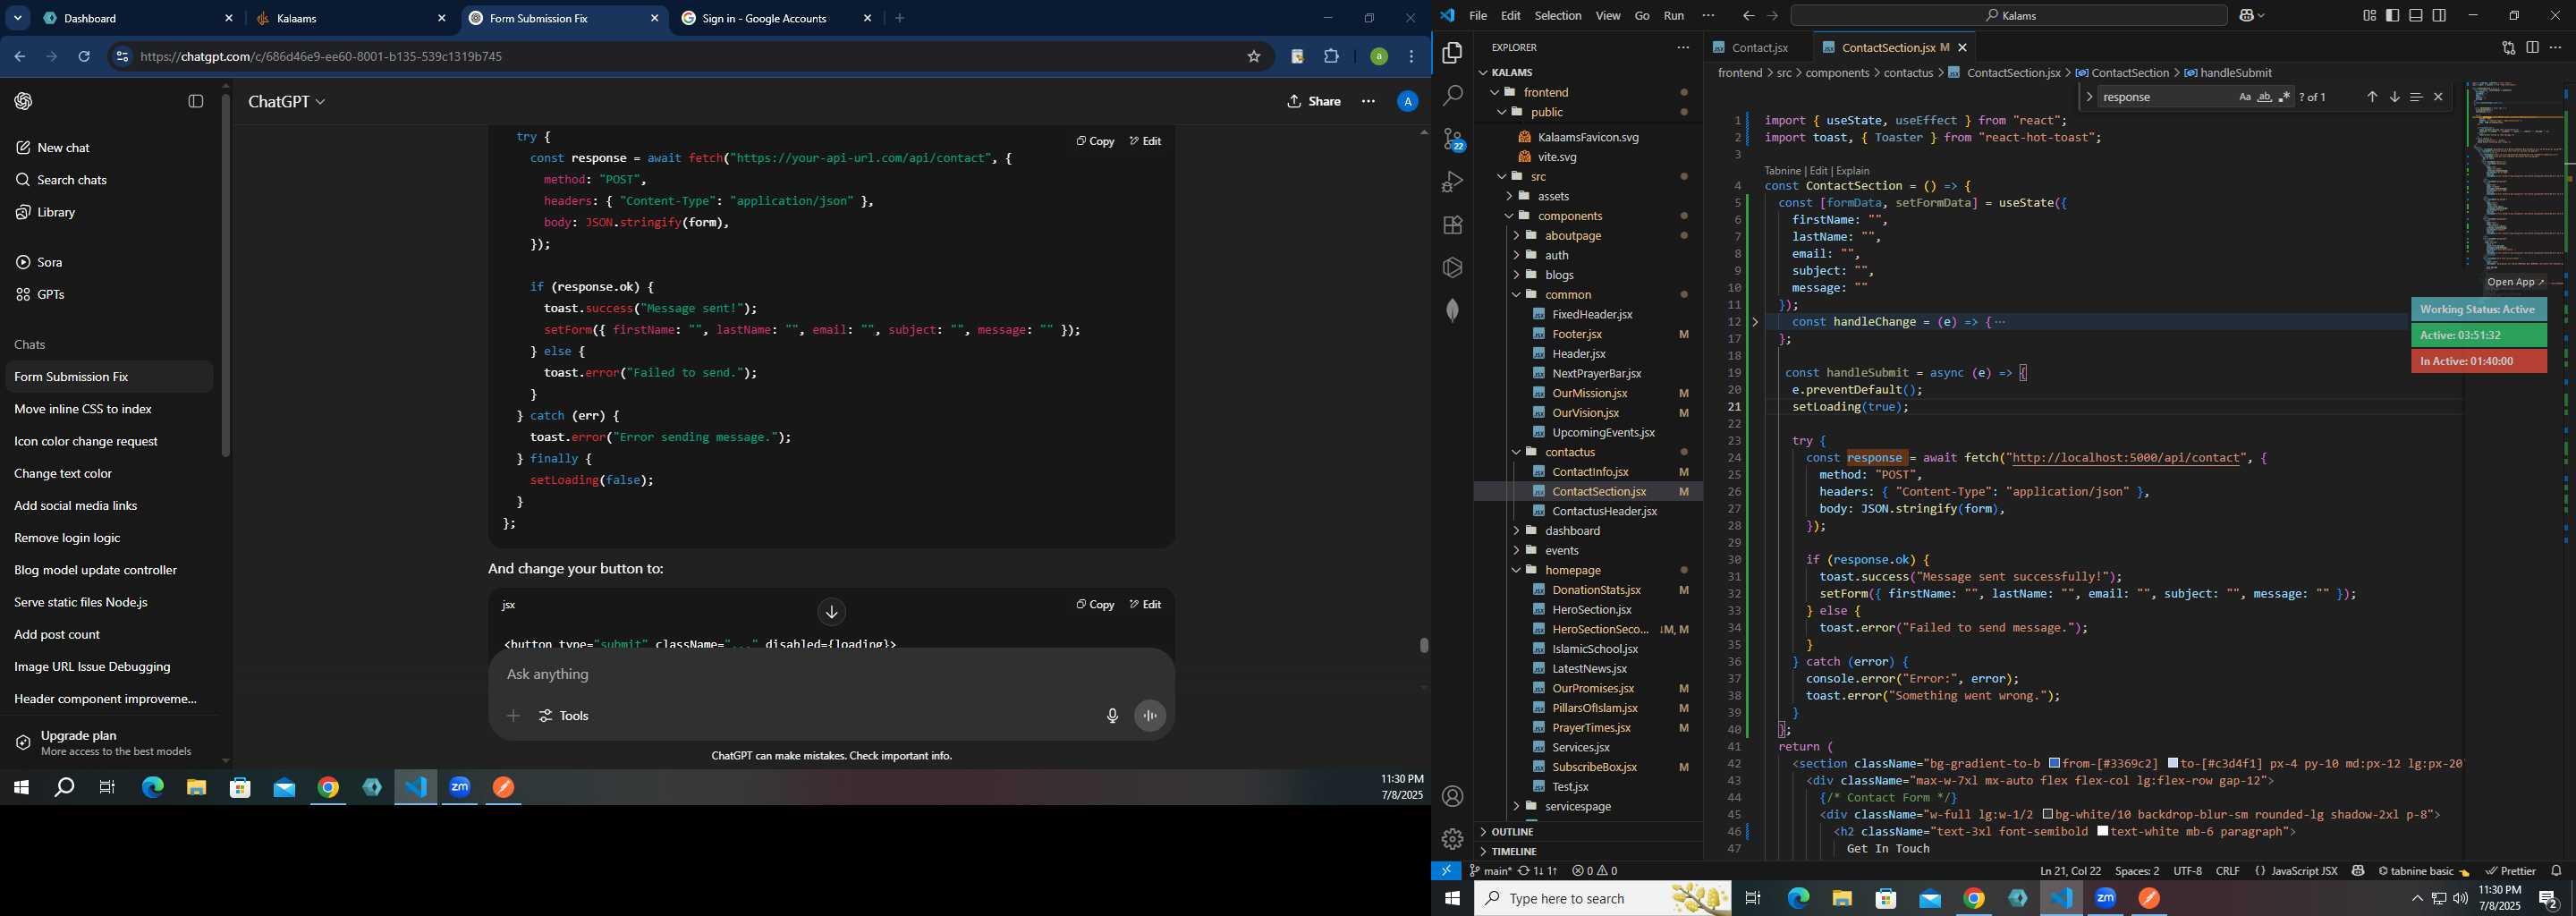Viewport: 2576px width, 916px height.
Task: Click Share button in ChatGPT
Action: coord(1314,101)
